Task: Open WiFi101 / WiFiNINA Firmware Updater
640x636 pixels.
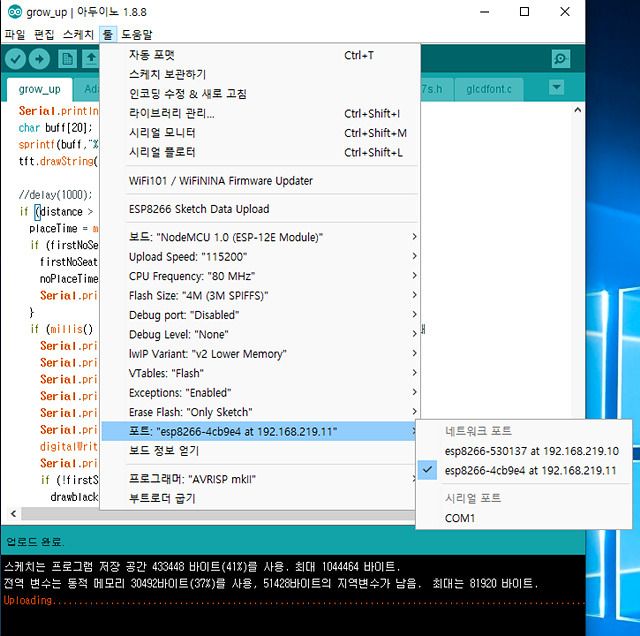Action: click(260, 180)
